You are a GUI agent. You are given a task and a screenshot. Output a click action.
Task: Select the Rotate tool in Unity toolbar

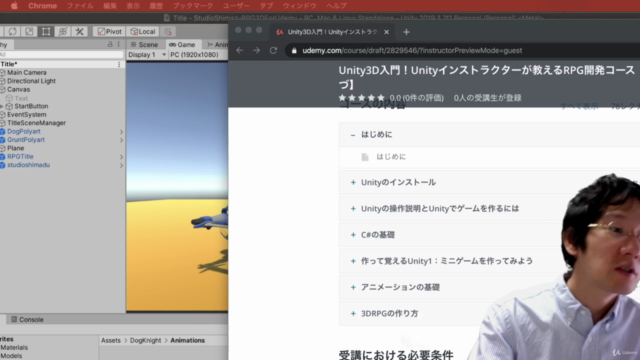[x=12, y=31]
